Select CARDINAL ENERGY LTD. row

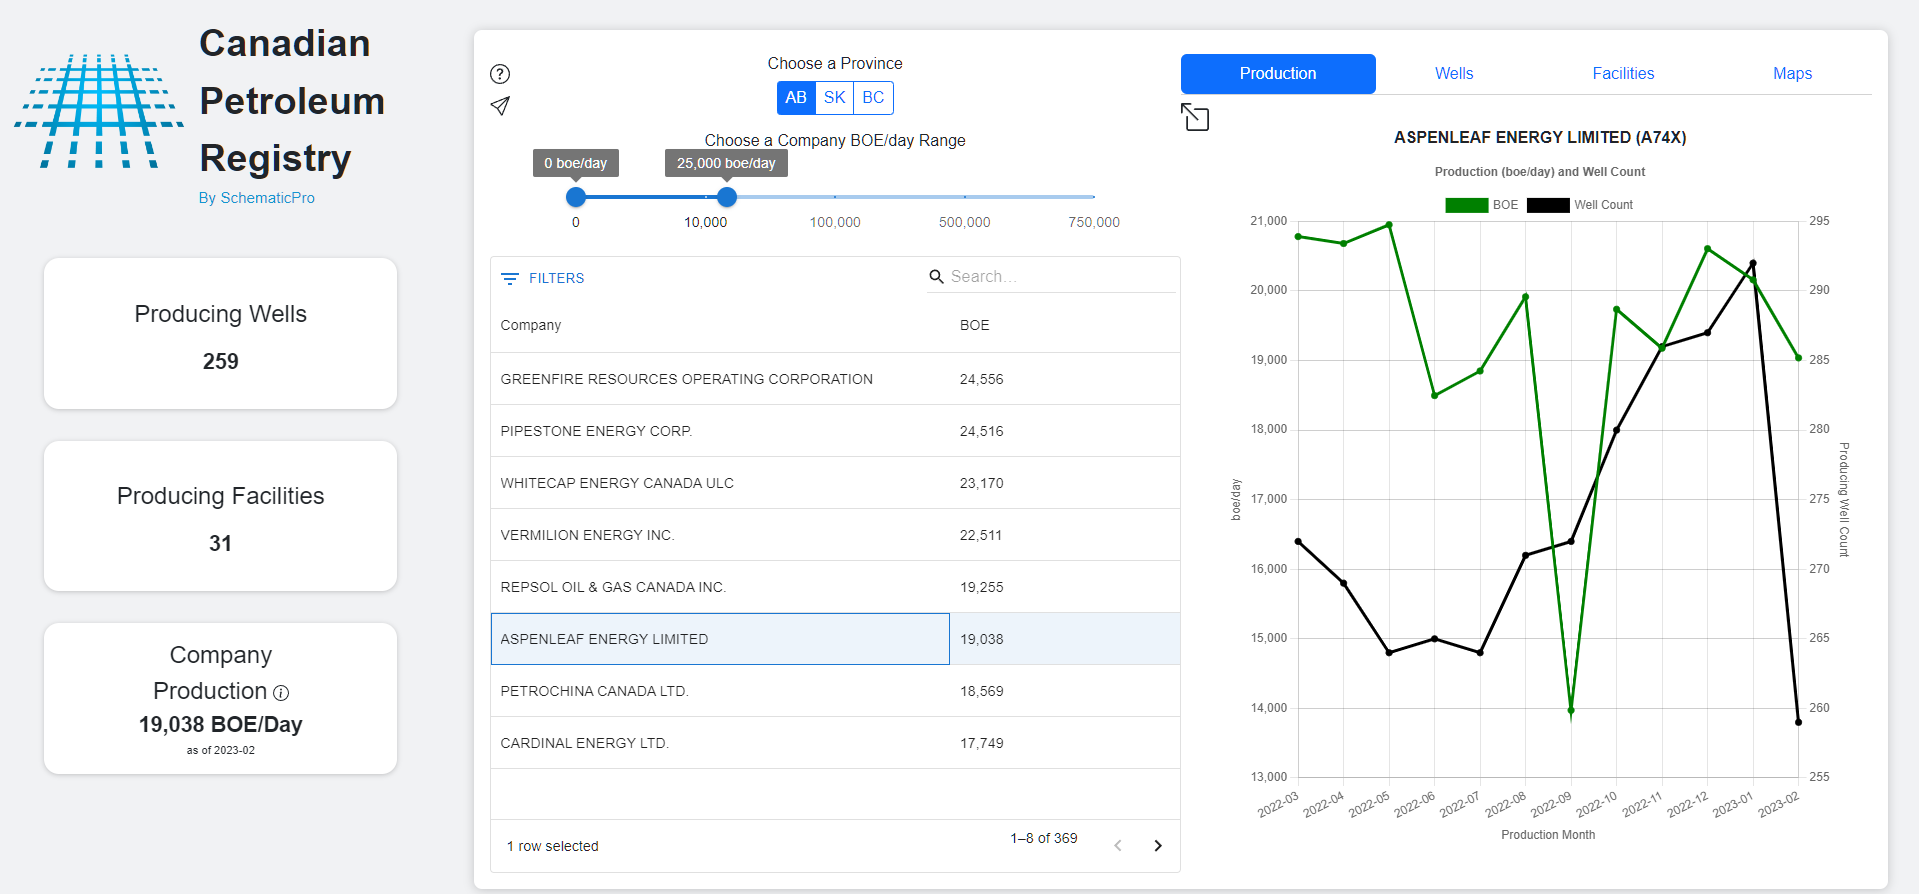pos(835,743)
